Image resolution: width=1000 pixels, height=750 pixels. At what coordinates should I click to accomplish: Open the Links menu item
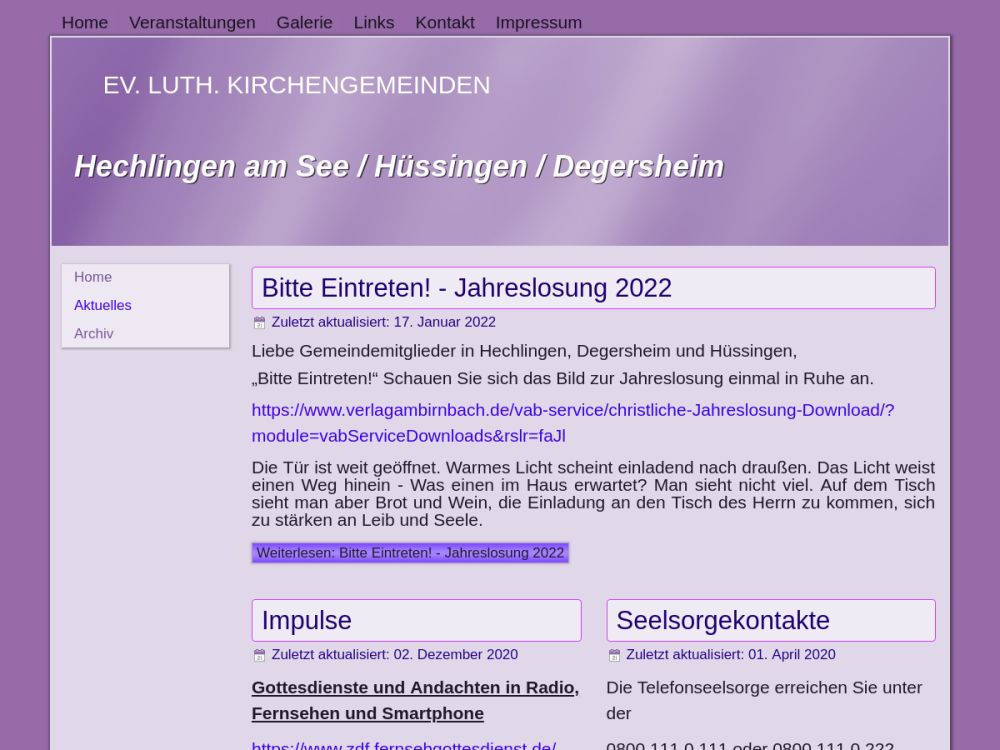(x=374, y=22)
